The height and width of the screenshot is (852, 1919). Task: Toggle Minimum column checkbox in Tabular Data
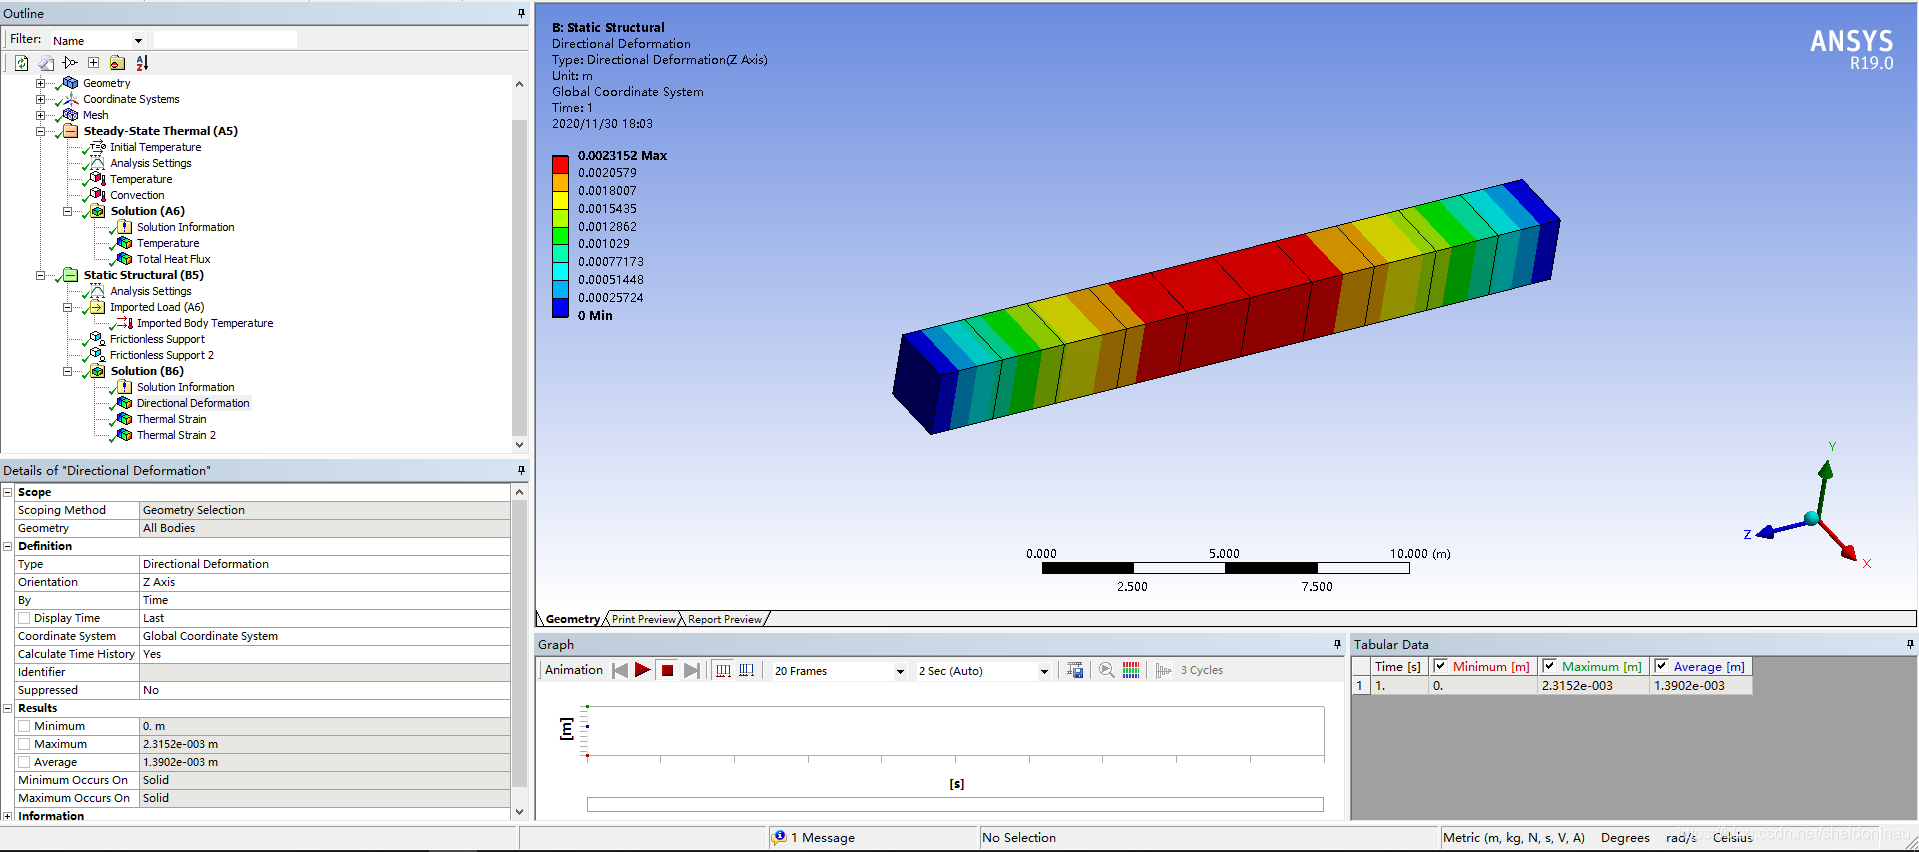tap(1440, 666)
